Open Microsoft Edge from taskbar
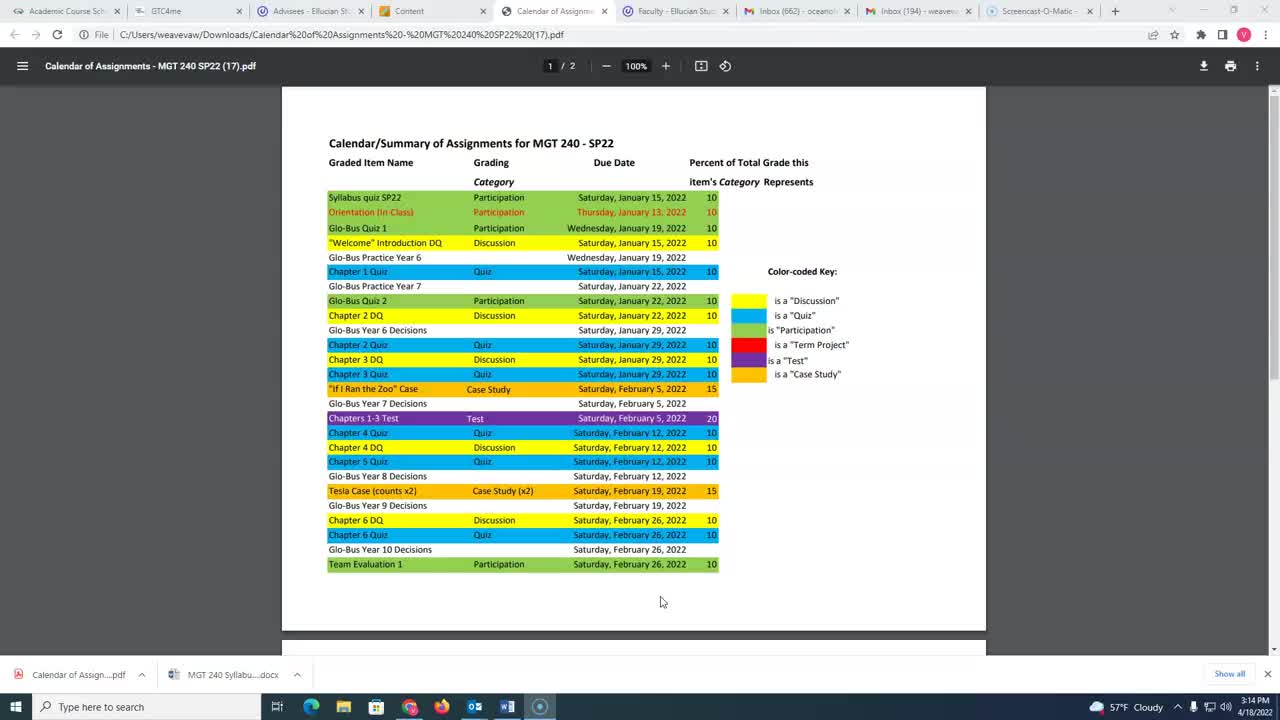Screen dimensions: 1280x720 pos(311,707)
